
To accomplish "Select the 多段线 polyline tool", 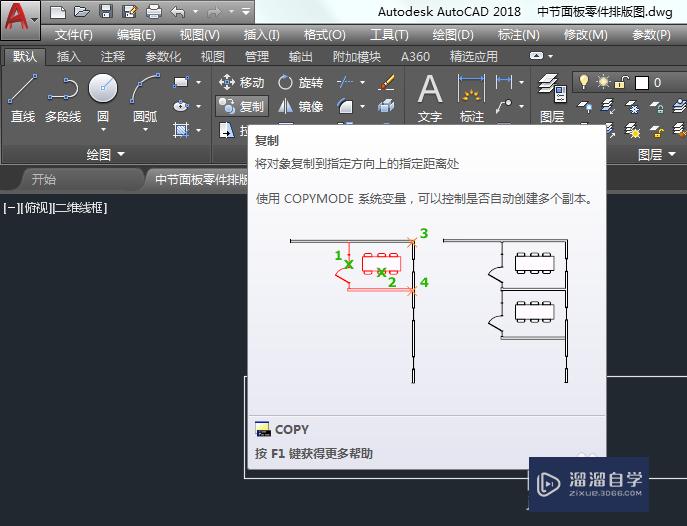I will pyautogui.click(x=63, y=99).
